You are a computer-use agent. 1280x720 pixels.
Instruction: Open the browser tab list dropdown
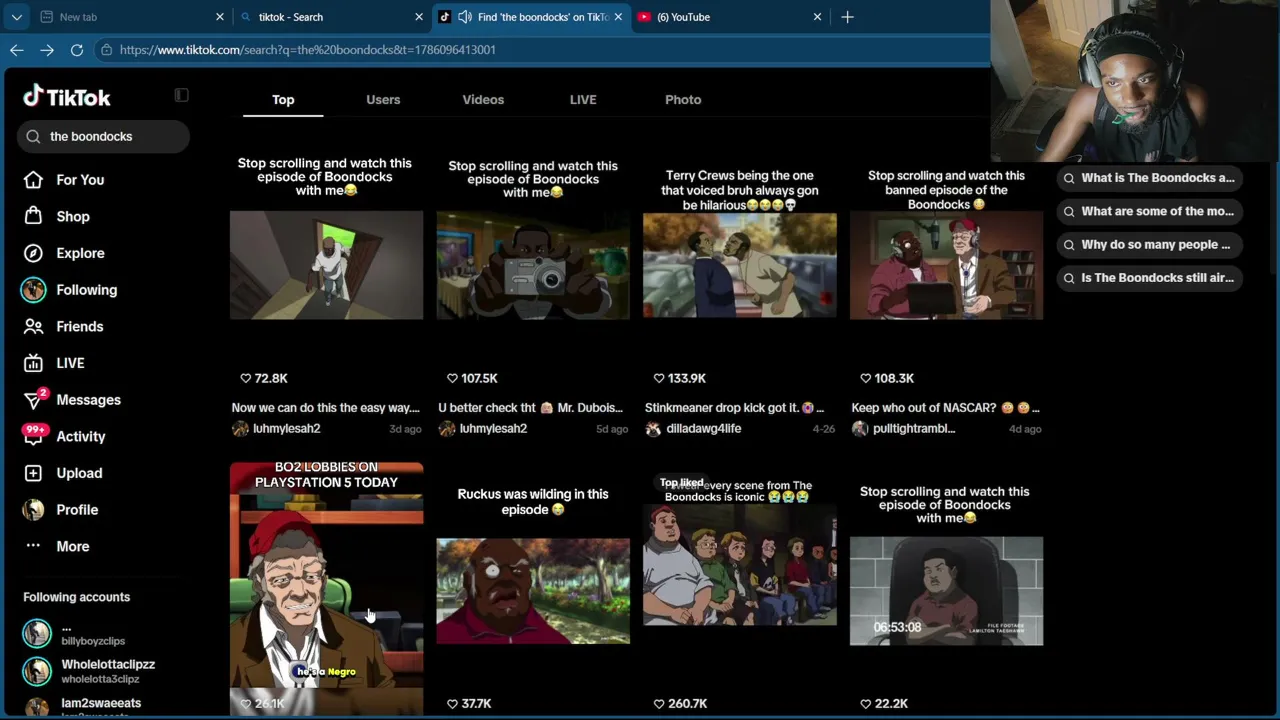tap(16, 17)
